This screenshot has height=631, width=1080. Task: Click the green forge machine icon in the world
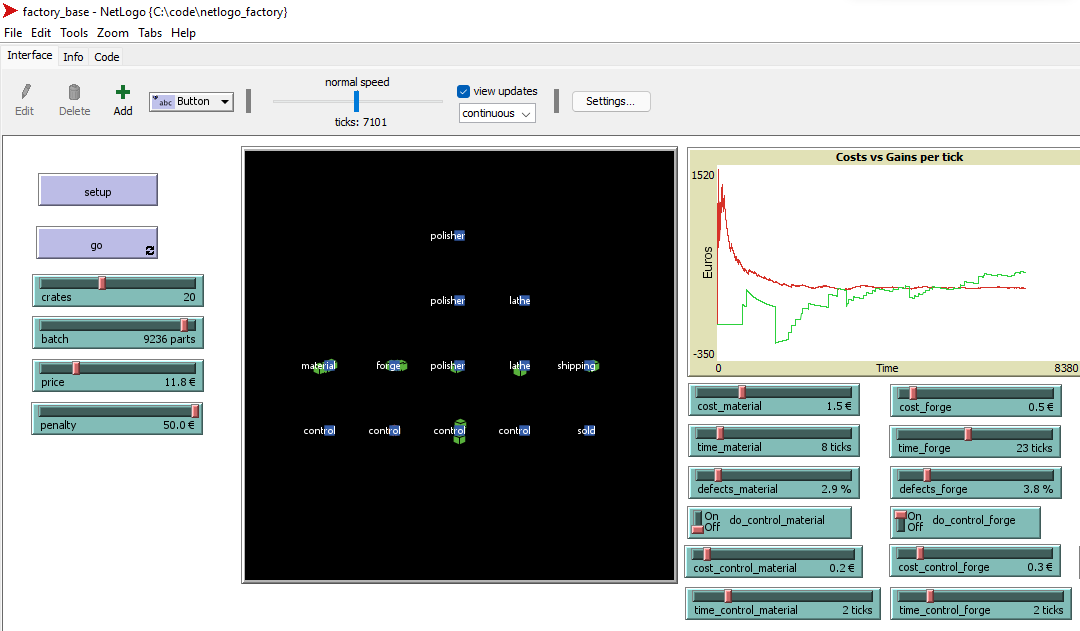coord(398,365)
